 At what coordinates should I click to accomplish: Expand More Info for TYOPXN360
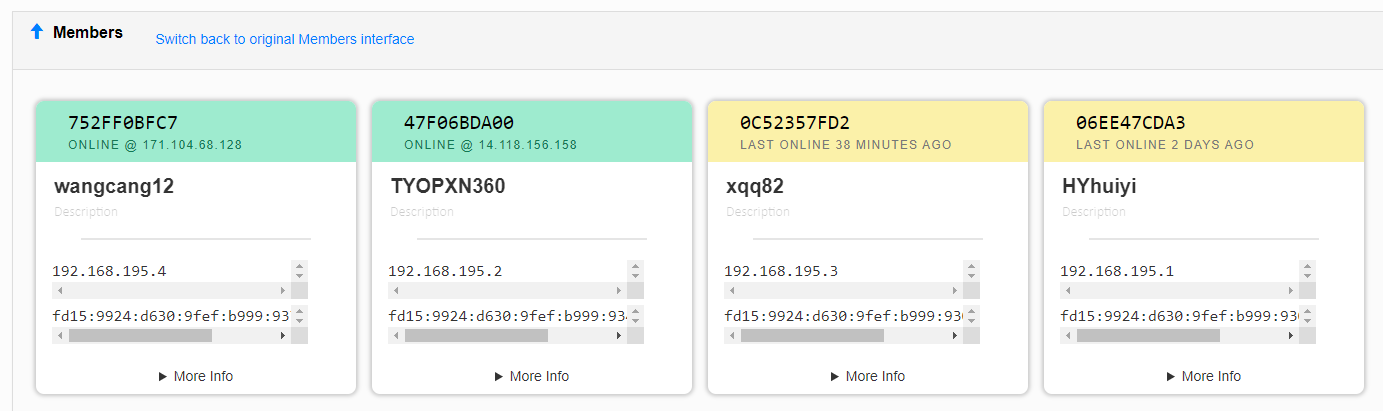[532, 376]
